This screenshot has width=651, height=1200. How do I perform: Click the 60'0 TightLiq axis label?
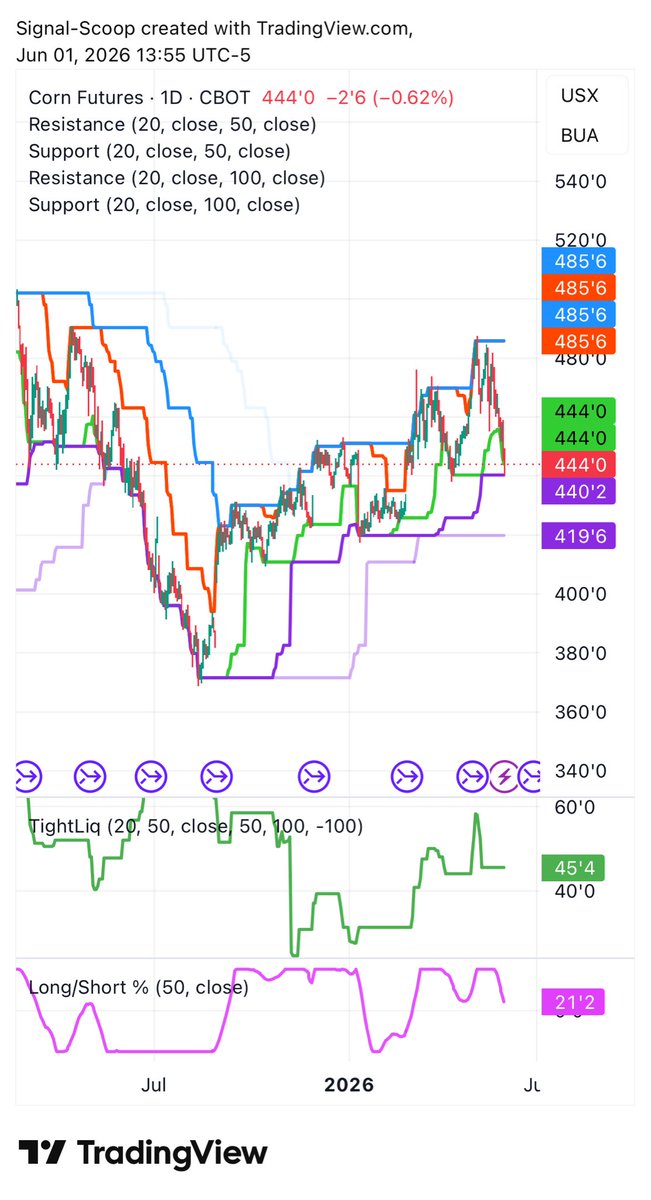click(577, 806)
